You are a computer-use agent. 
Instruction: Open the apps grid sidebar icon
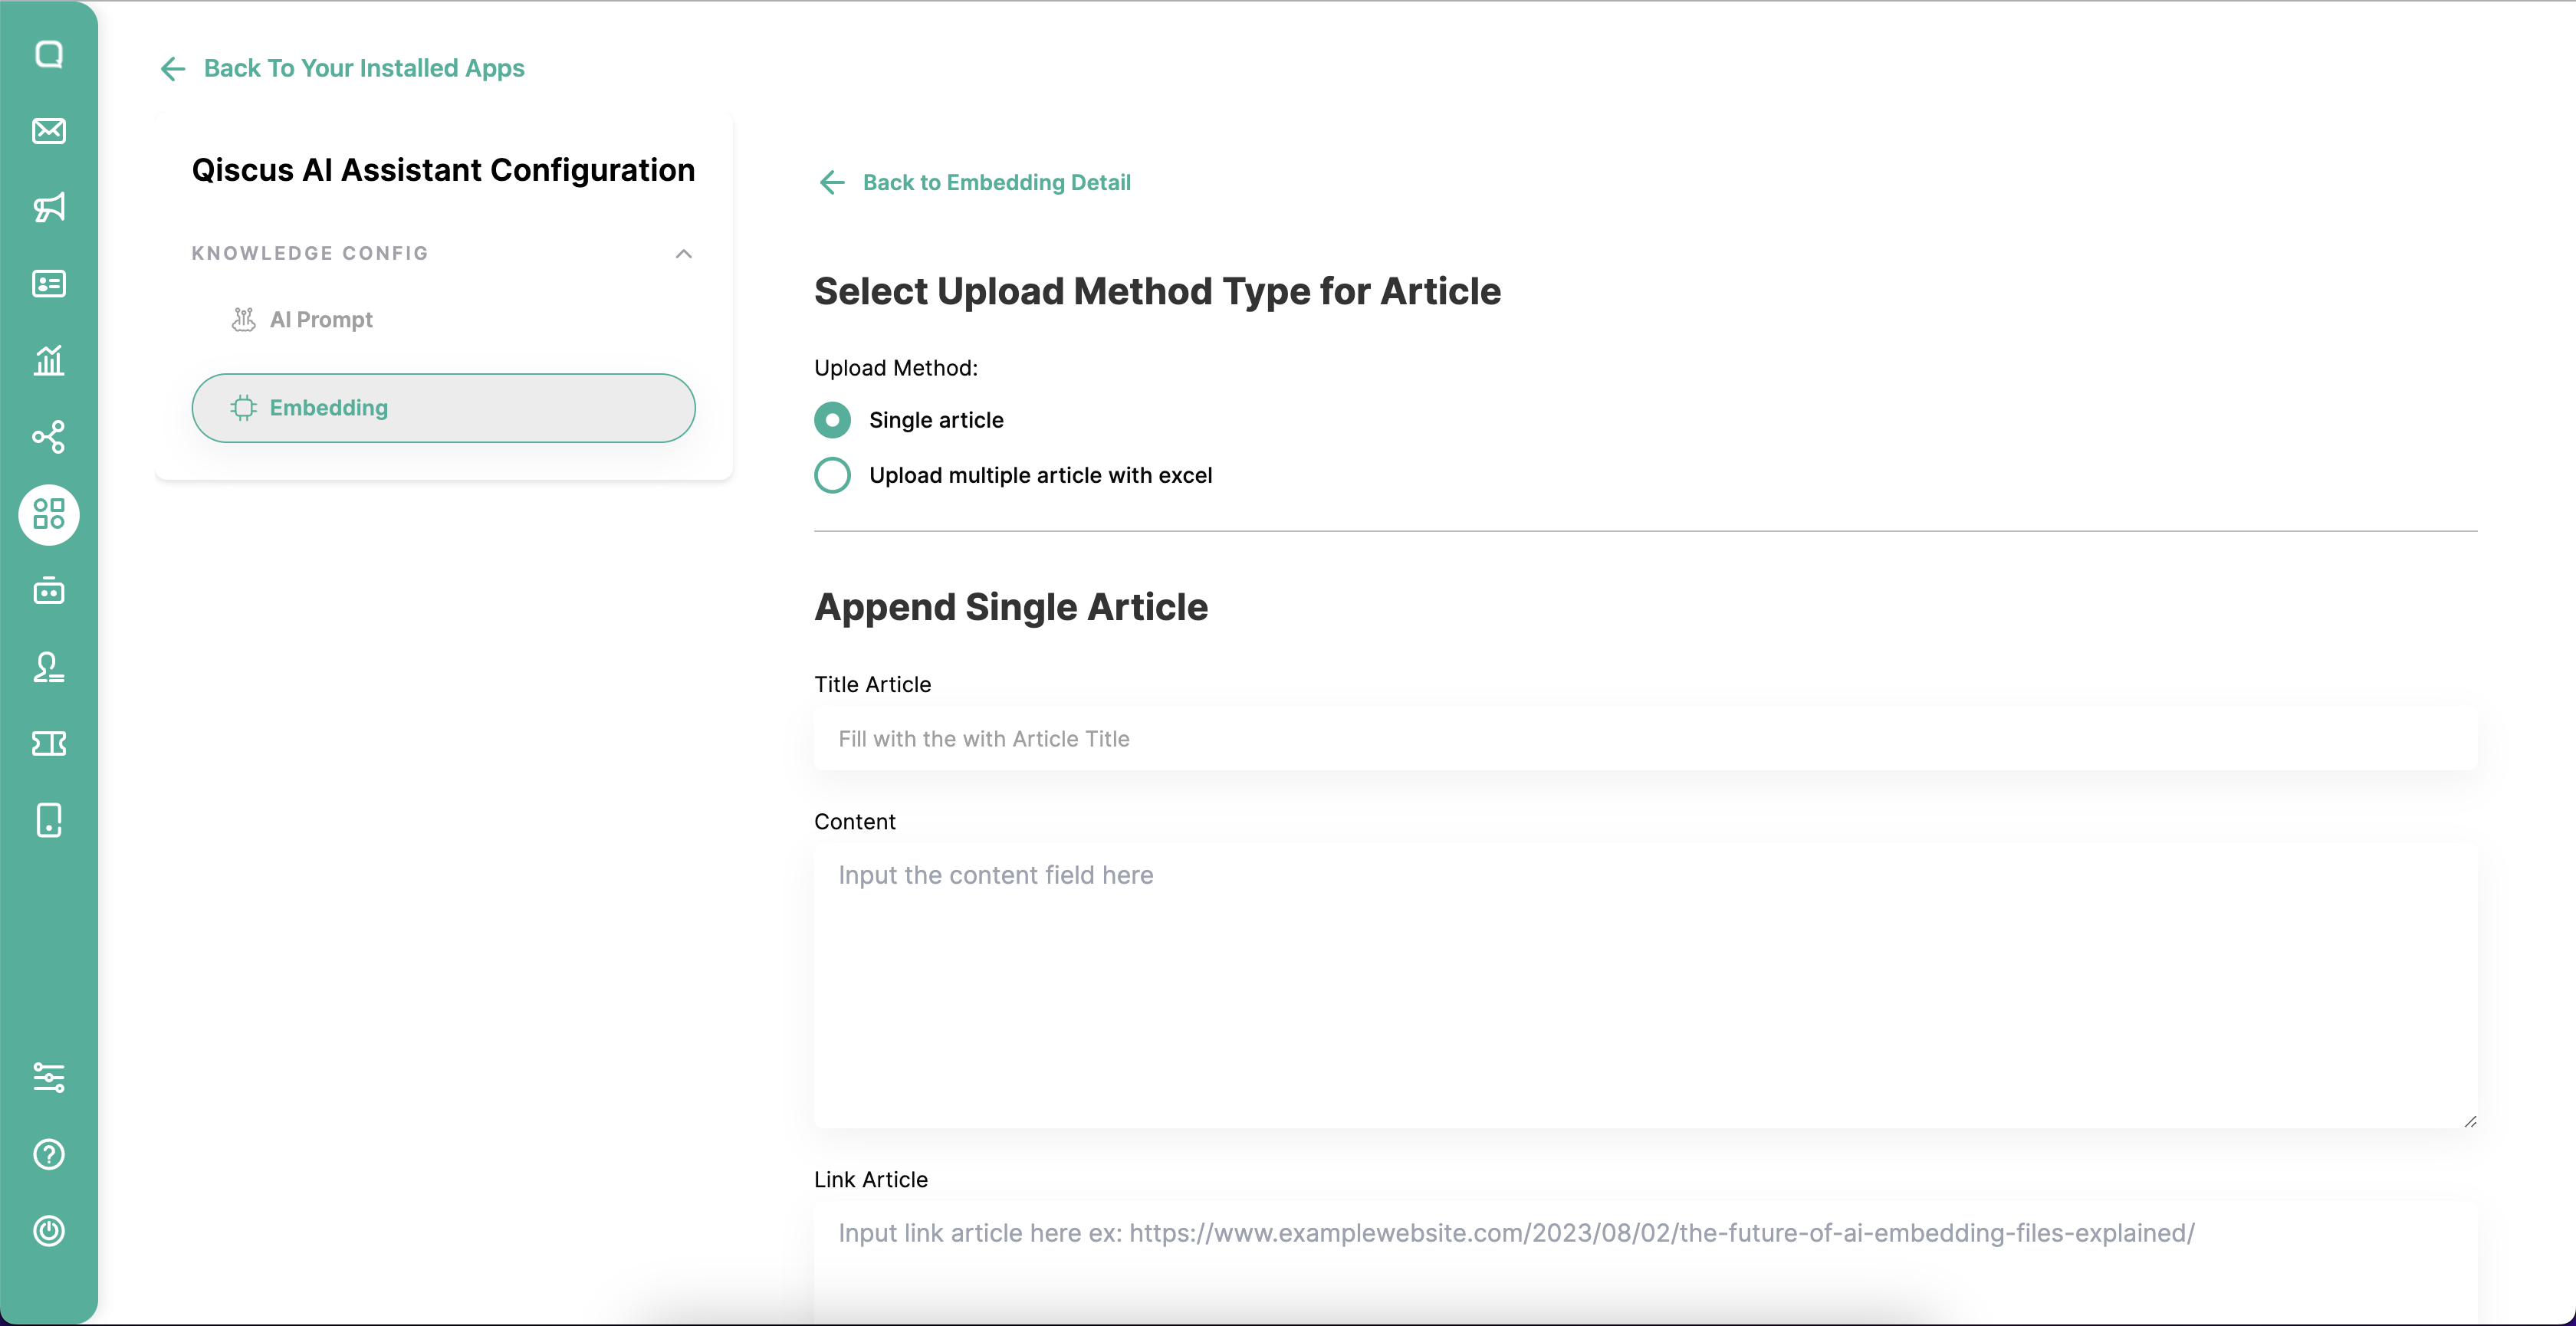49,514
